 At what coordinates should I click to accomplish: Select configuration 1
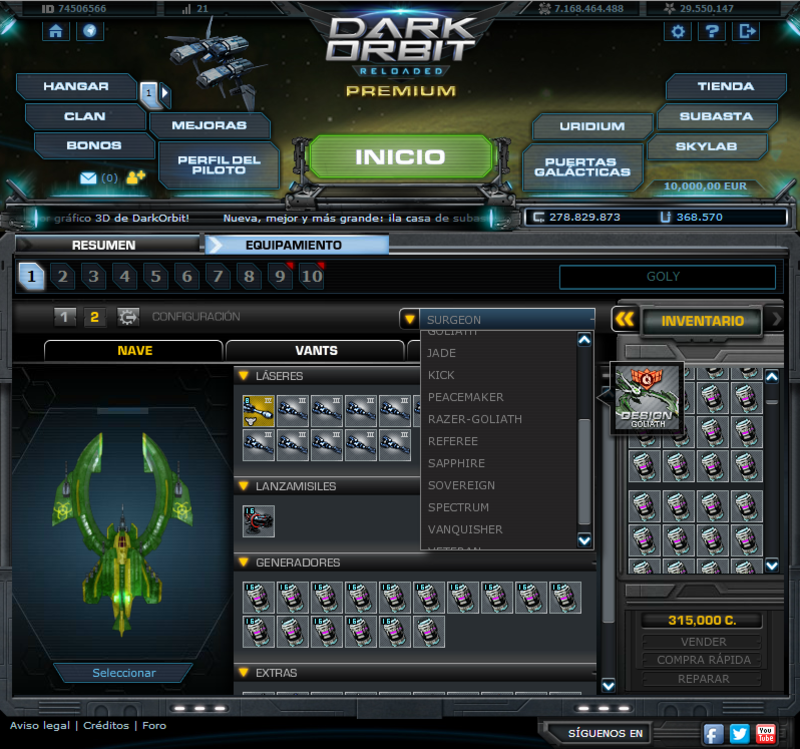tap(64, 317)
